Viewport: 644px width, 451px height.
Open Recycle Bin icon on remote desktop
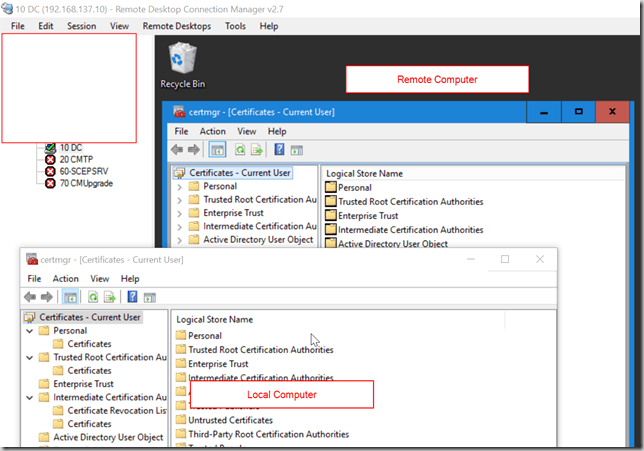(182, 62)
